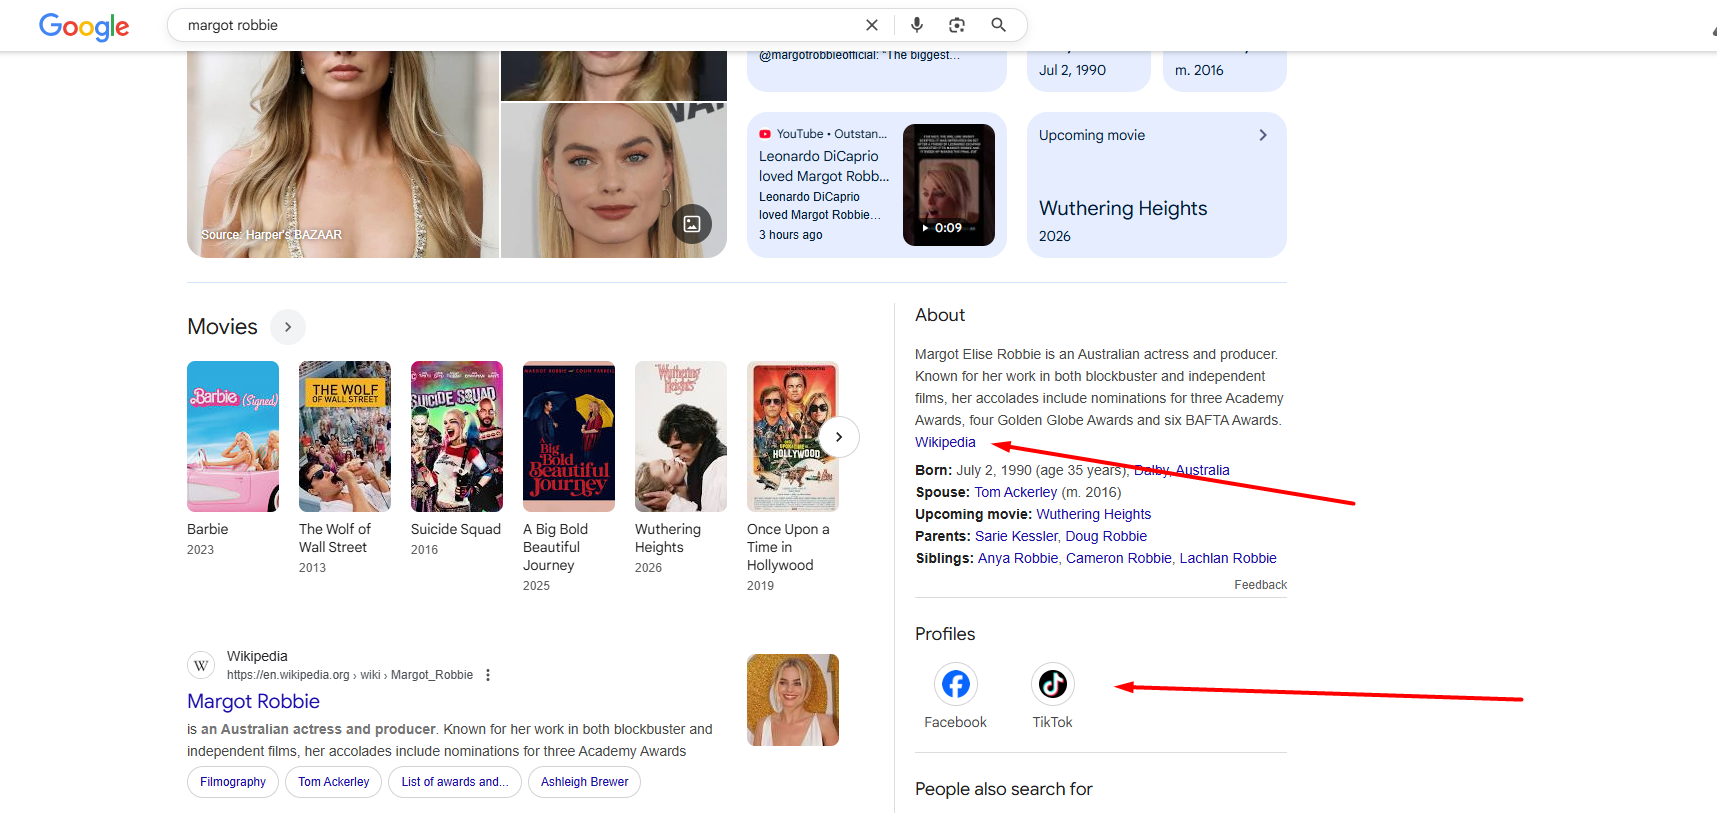The width and height of the screenshot is (1717, 813).
Task: Click the magnifying glass search button
Action: tap(998, 25)
